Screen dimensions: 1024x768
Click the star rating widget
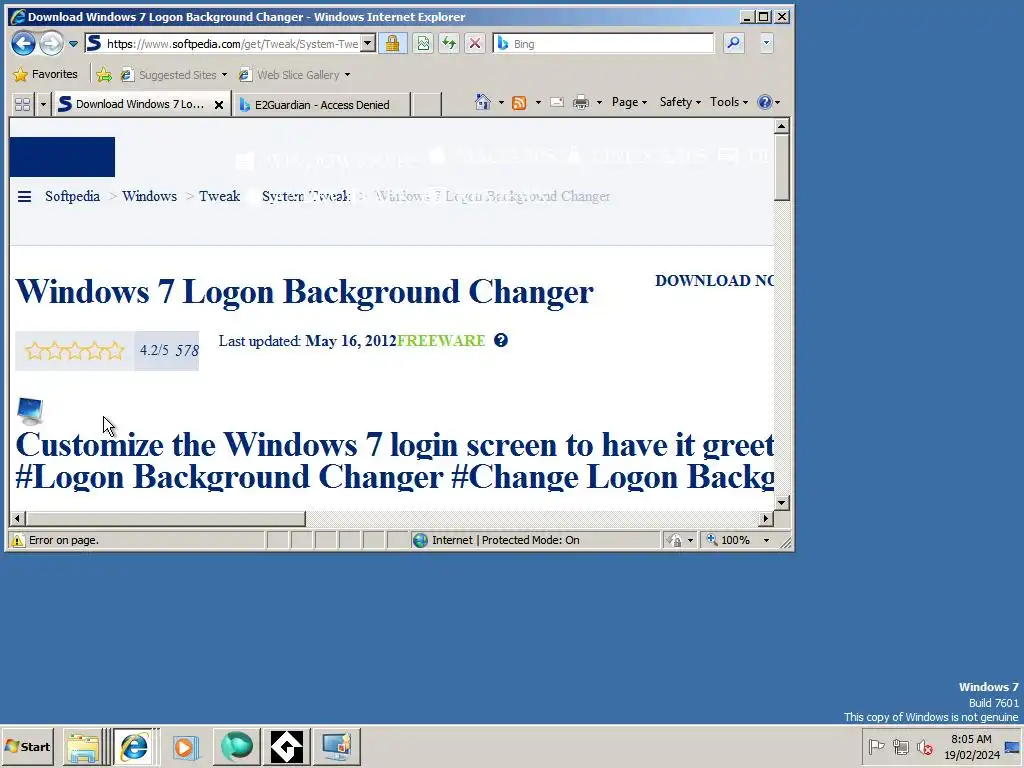74,351
